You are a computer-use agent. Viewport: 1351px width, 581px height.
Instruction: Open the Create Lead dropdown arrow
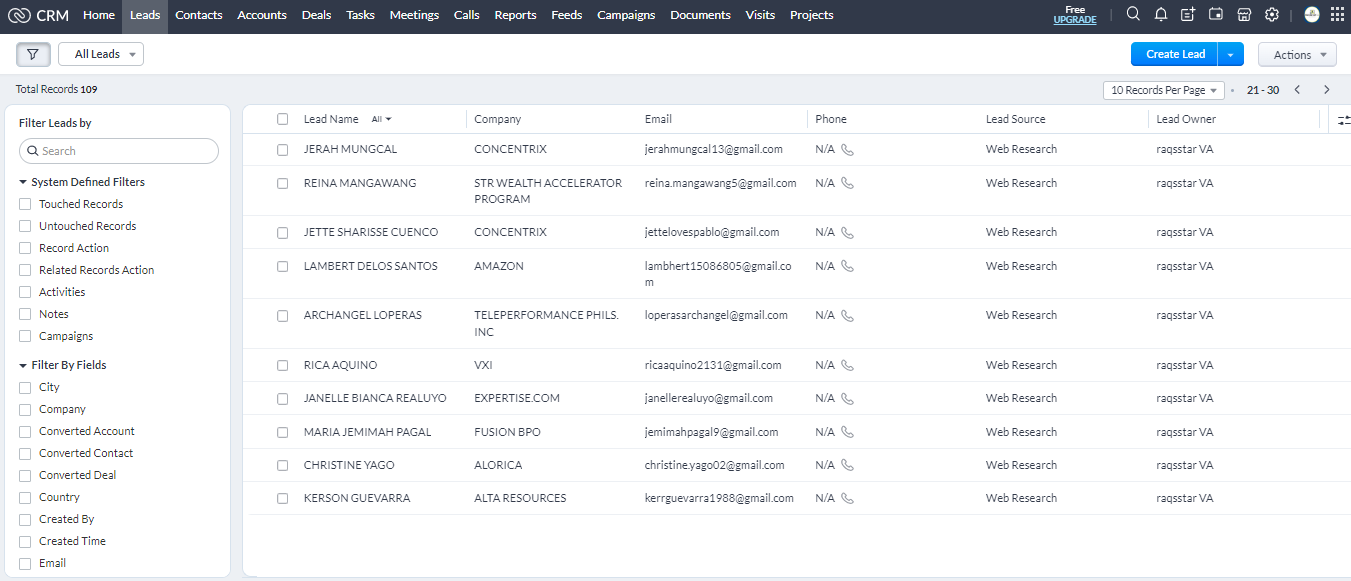pos(1230,54)
